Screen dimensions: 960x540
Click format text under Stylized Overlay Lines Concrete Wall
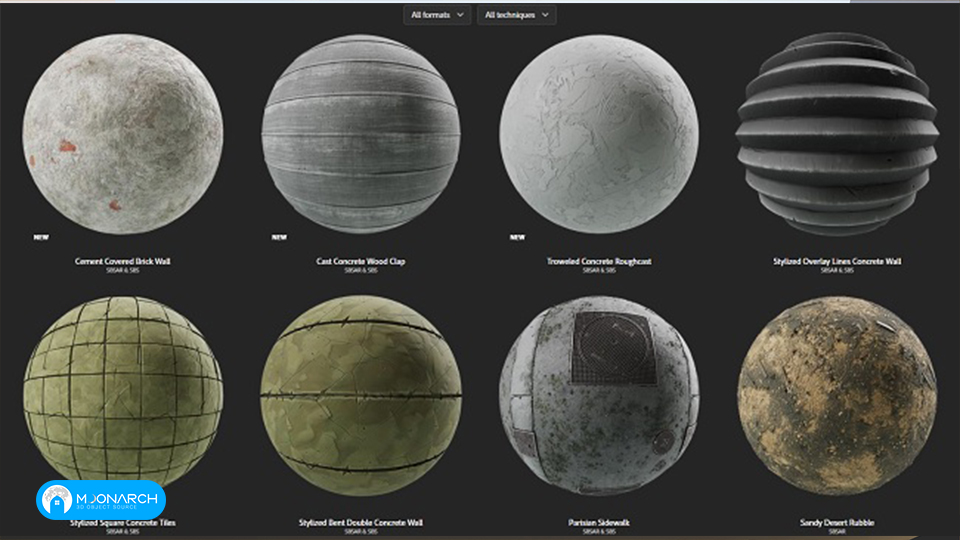click(837, 270)
